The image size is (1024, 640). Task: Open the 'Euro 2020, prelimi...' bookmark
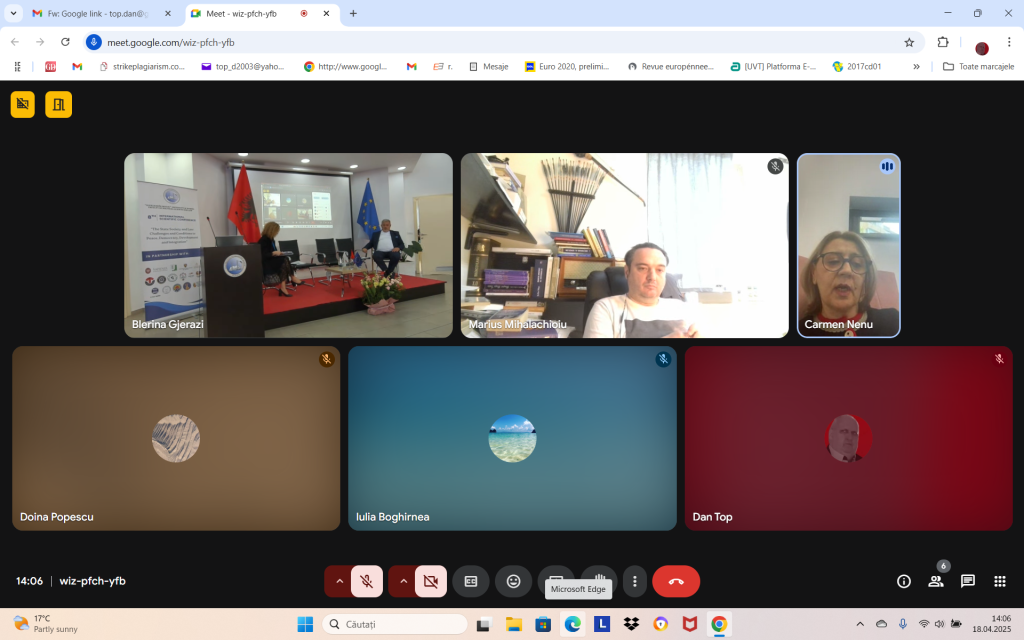click(567, 67)
